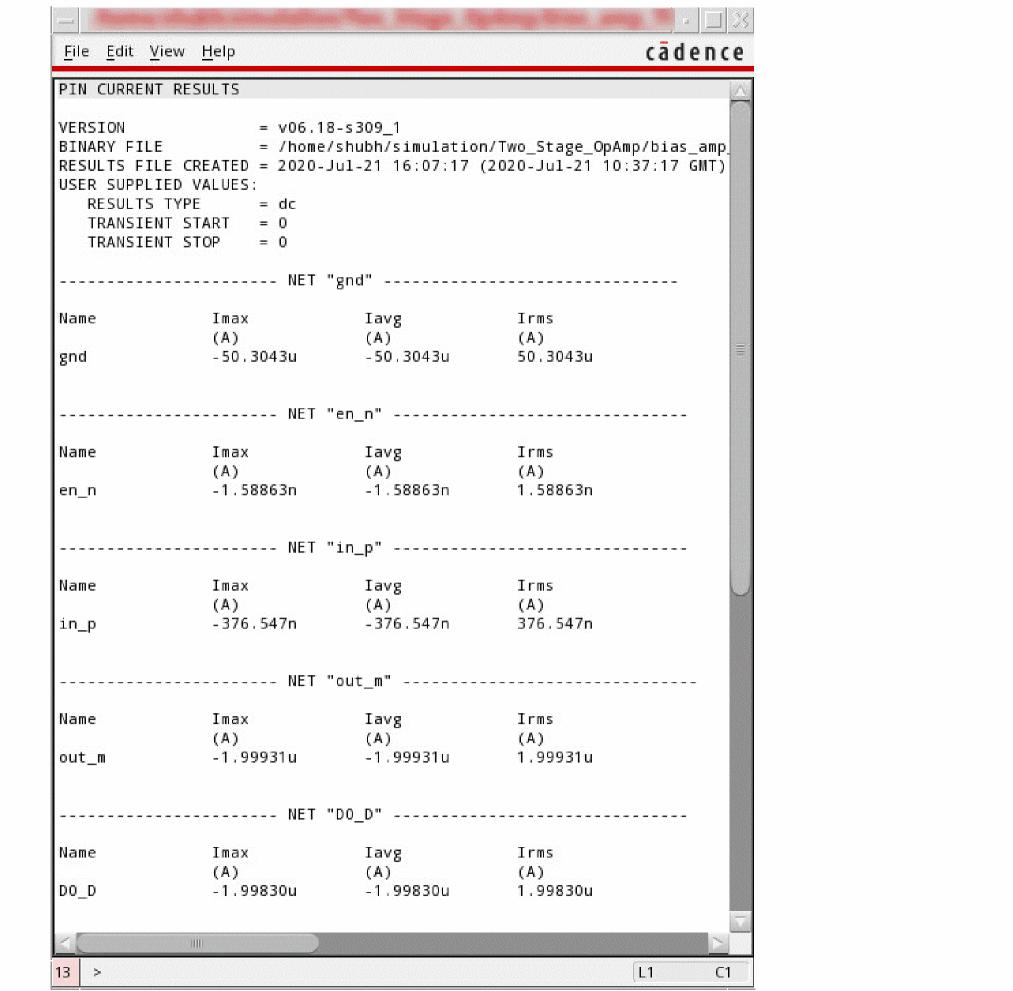The image size is (1013, 991).
Task: Click the USER SUPPLIED VALUES label
Action: 158,185
